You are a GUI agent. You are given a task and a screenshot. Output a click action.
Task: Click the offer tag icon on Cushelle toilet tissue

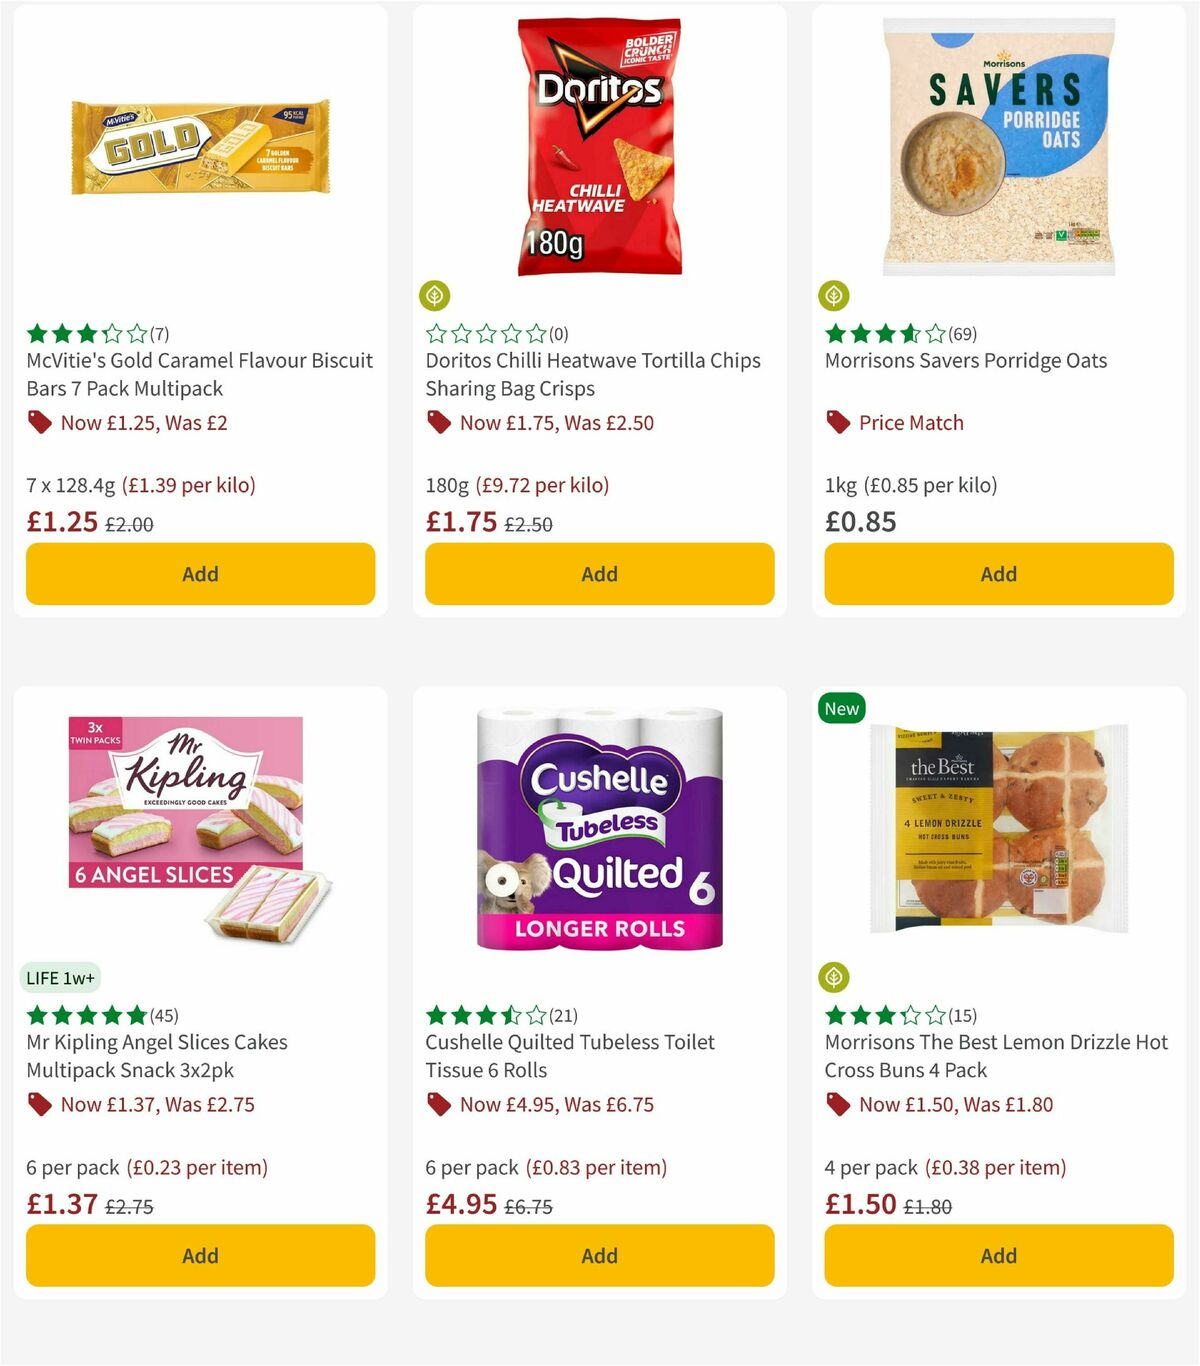coord(437,1105)
